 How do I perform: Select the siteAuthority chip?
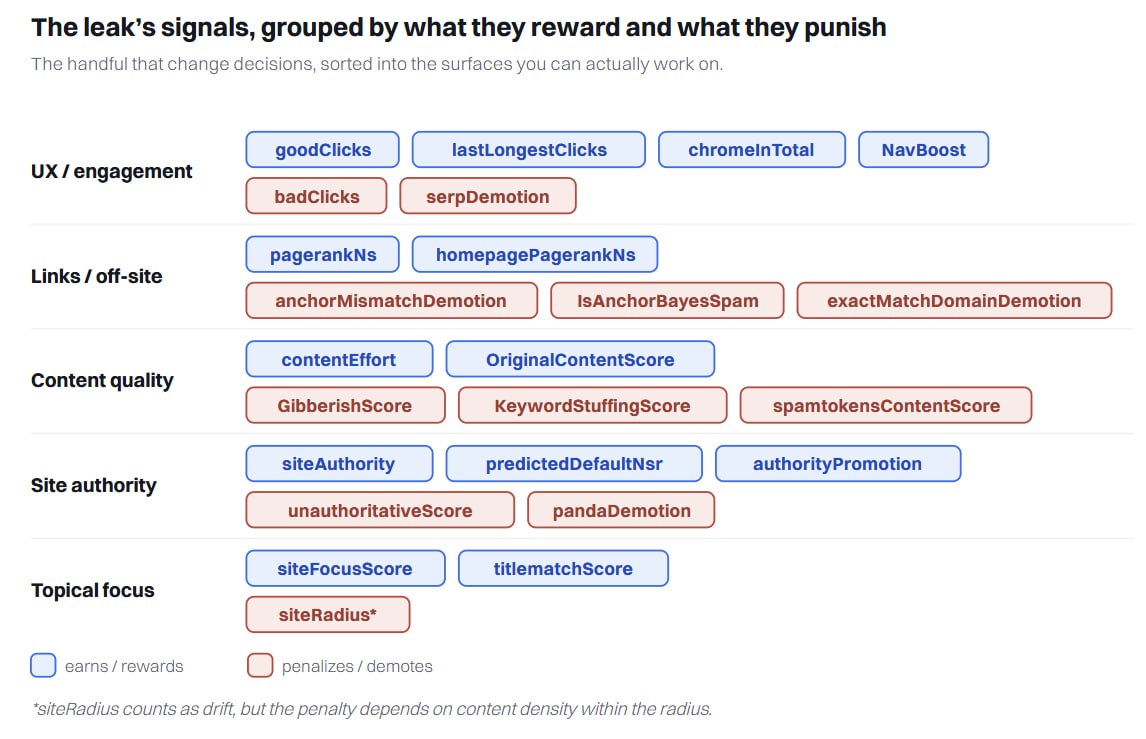point(339,463)
